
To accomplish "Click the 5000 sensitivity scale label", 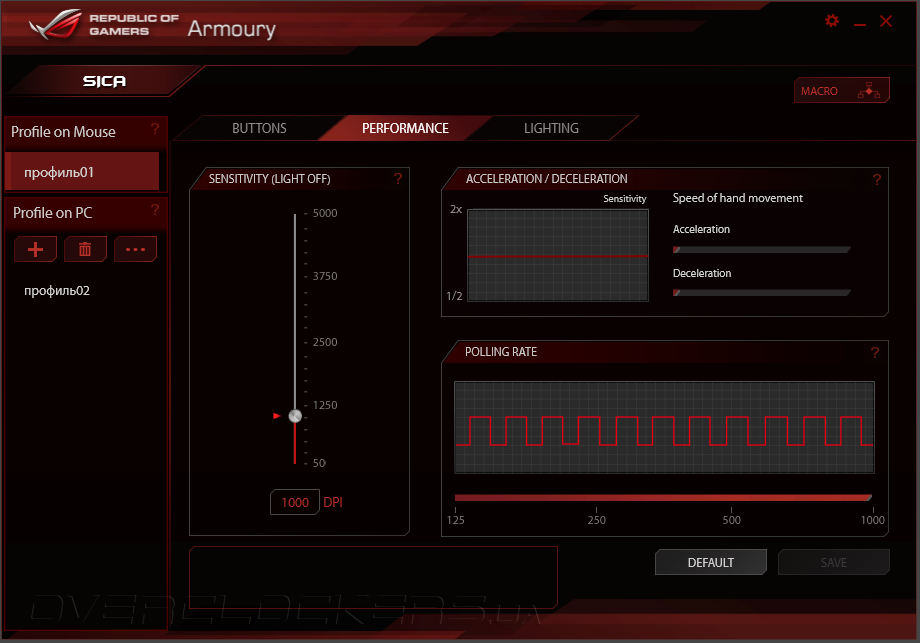I will 325,213.
